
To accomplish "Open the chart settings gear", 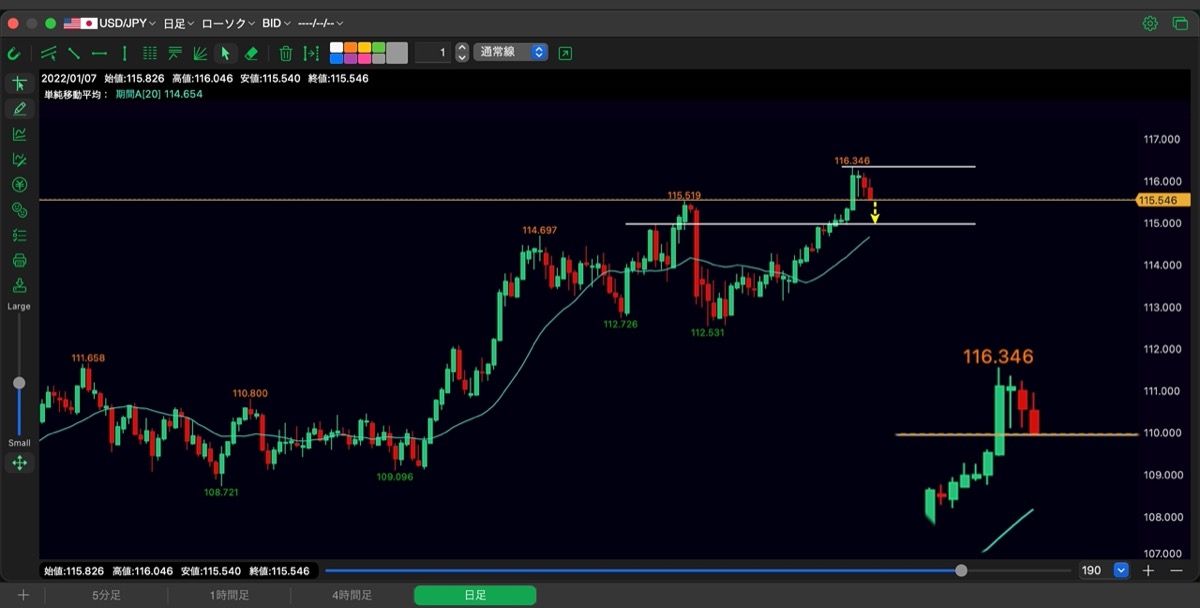I will click(1150, 23).
